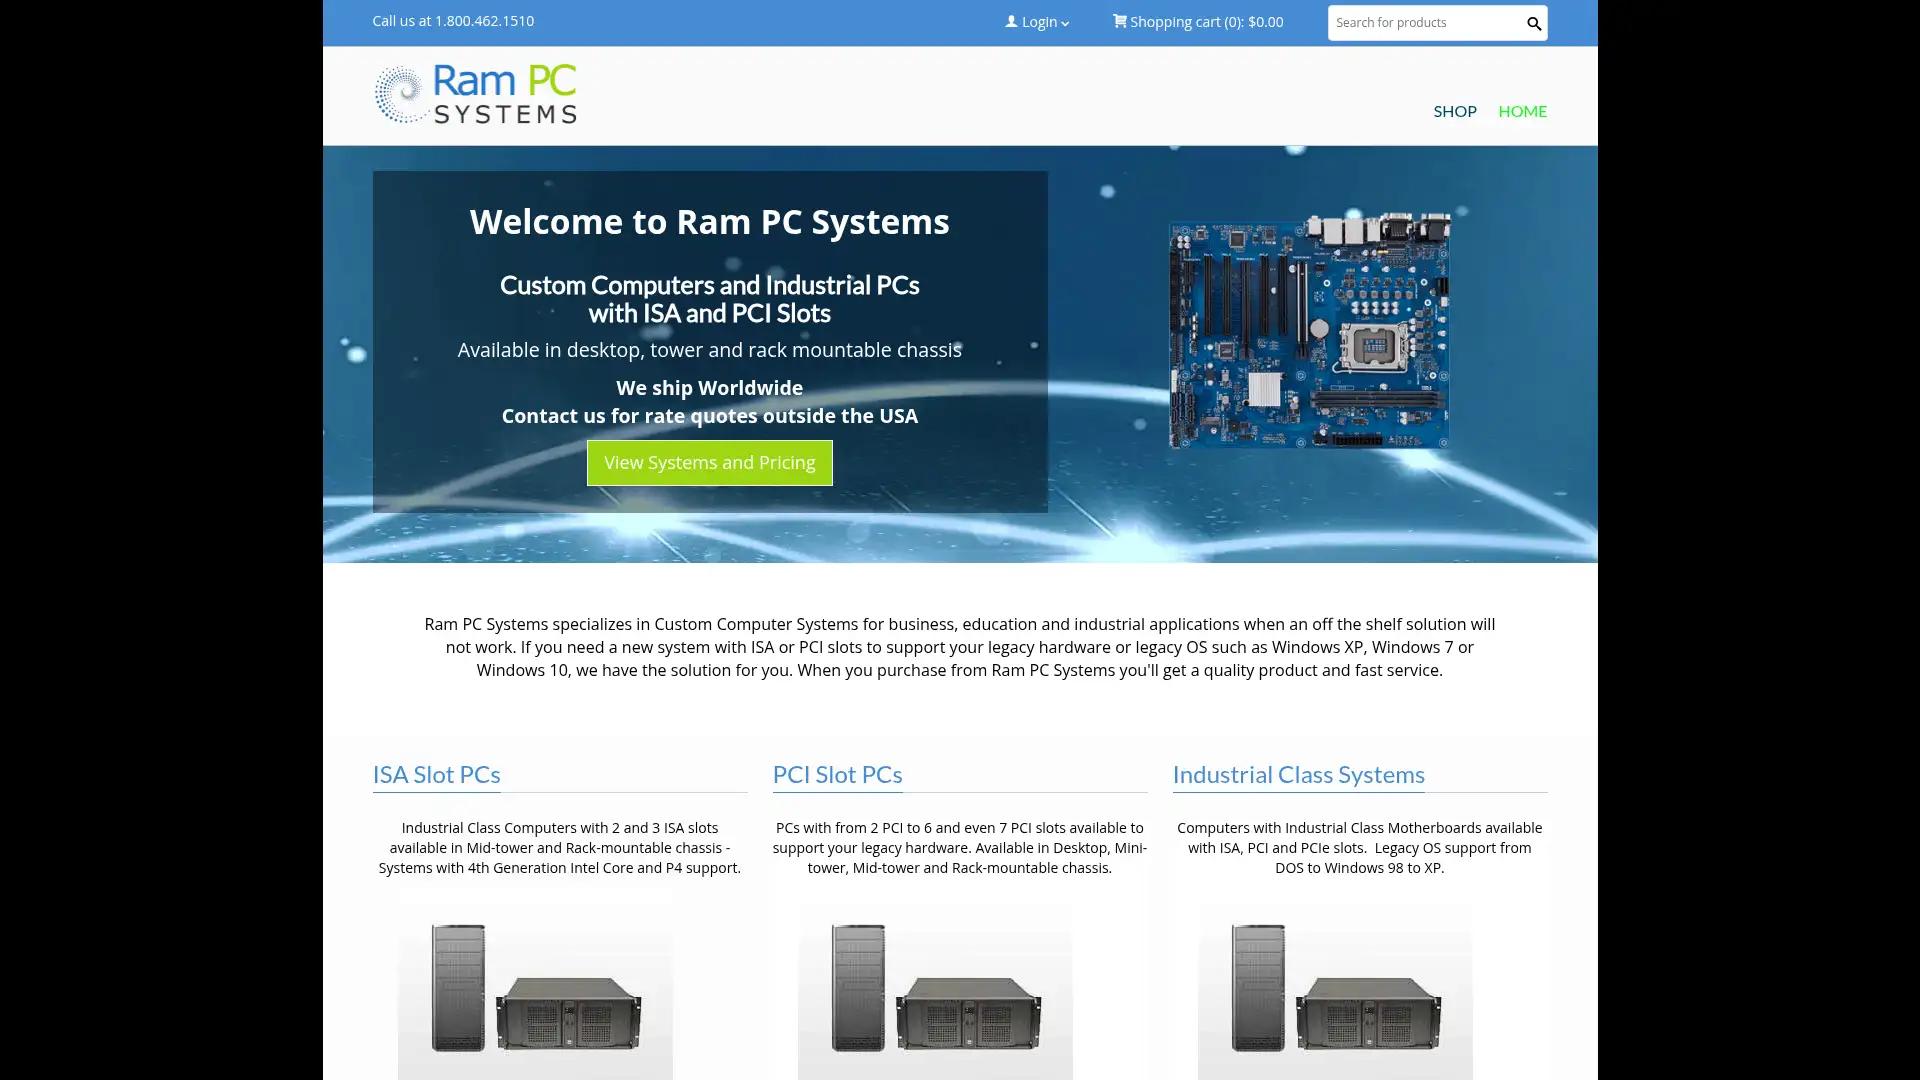Click the Ram PC Systems logo
This screenshot has height=1080, width=1920.
[475, 93]
